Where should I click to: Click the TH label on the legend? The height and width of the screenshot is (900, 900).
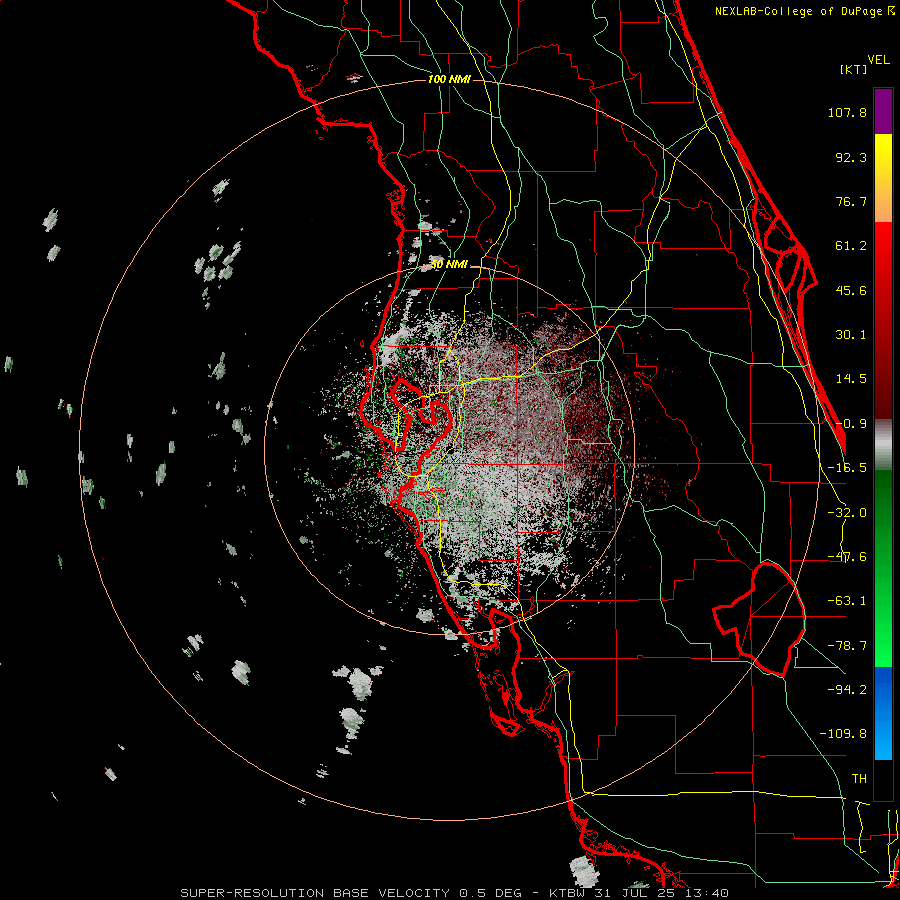click(859, 779)
